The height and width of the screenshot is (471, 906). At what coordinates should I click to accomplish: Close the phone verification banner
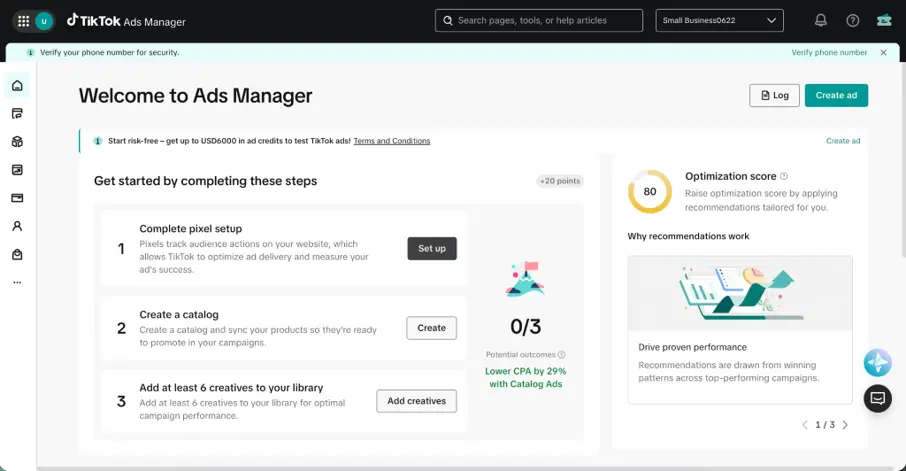click(x=883, y=53)
